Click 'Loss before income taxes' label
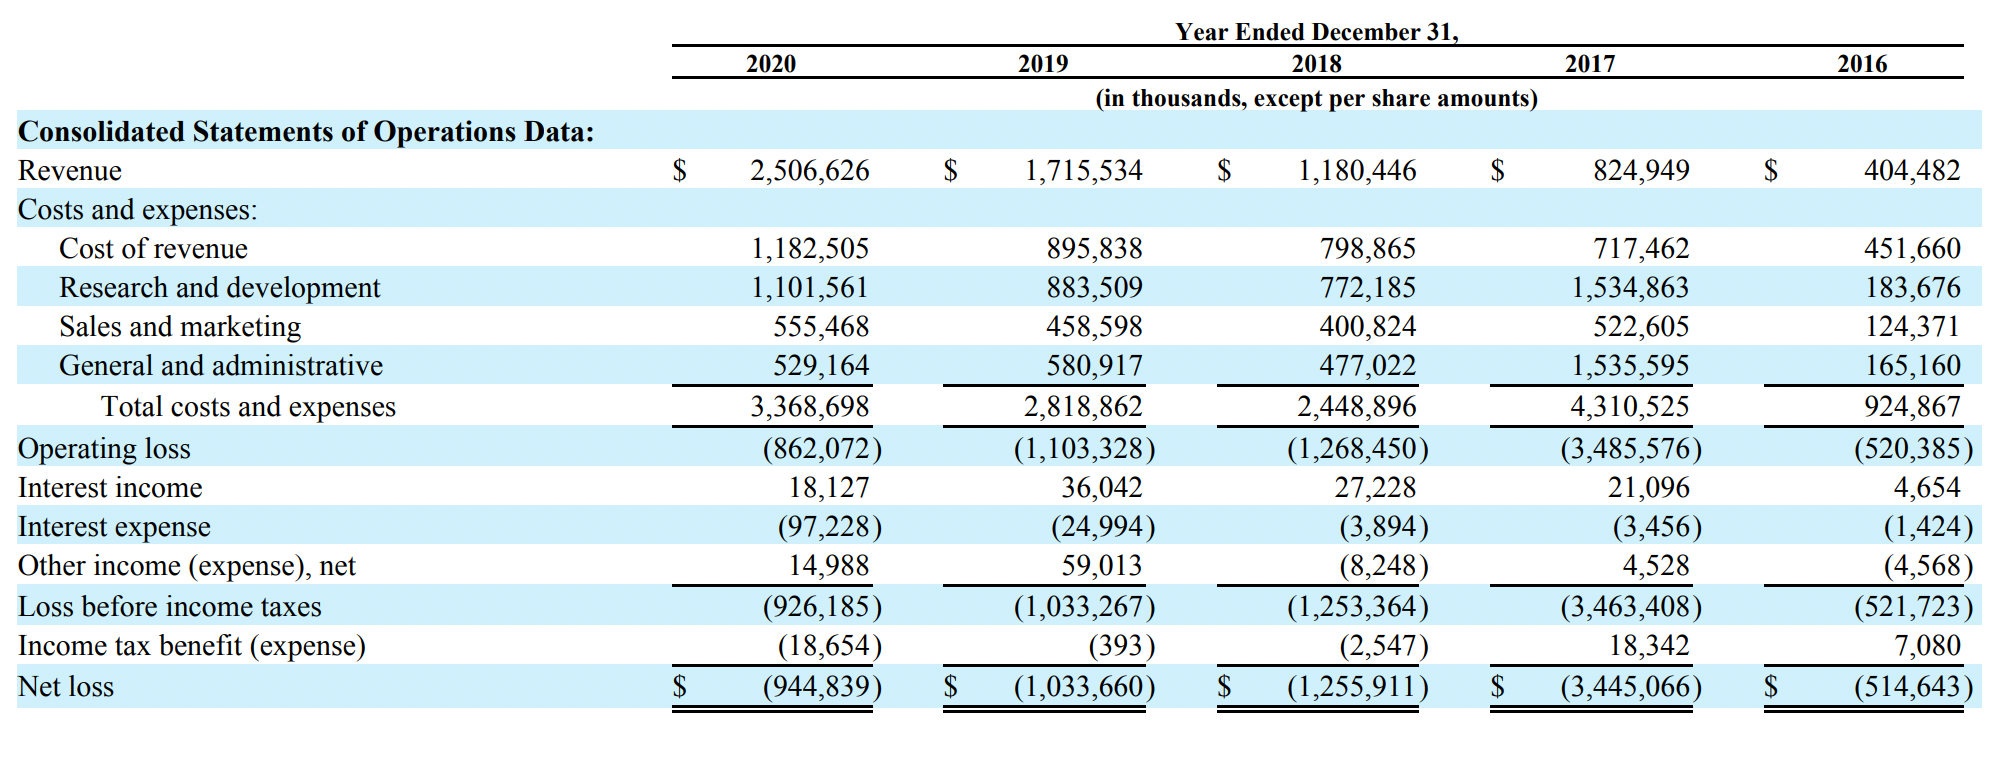Screen dimensions: 2000x760 (x=170, y=607)
